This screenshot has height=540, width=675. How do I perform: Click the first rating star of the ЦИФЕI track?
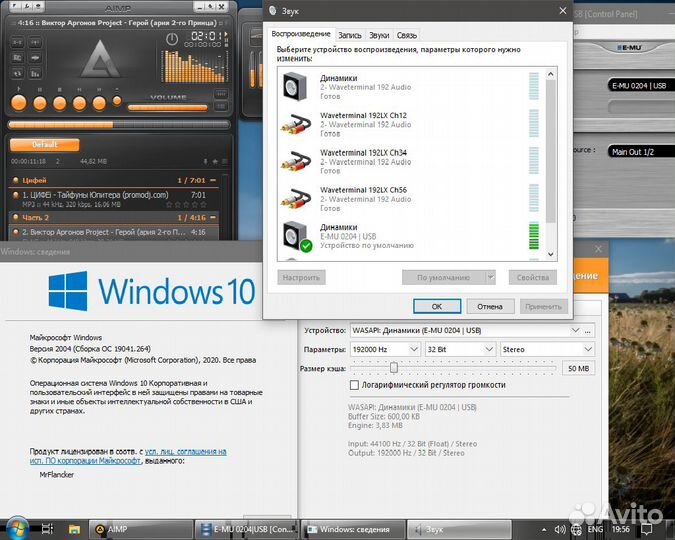point(169,205)
